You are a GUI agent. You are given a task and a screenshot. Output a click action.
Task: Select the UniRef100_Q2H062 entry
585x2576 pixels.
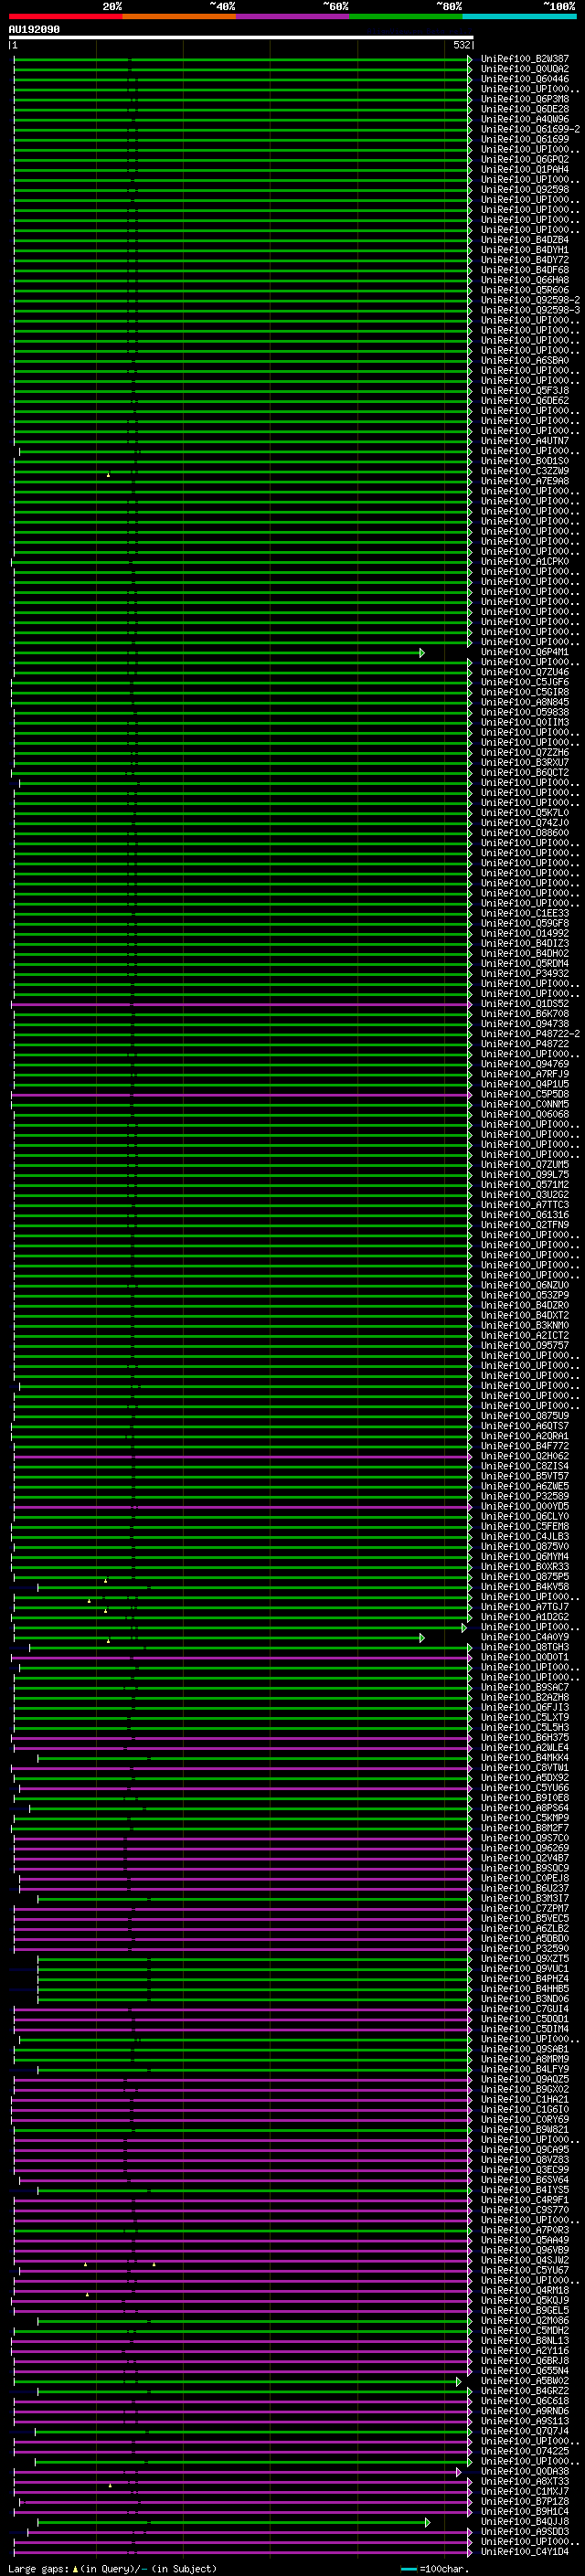pyautogui.click(x=524, y=1457)
